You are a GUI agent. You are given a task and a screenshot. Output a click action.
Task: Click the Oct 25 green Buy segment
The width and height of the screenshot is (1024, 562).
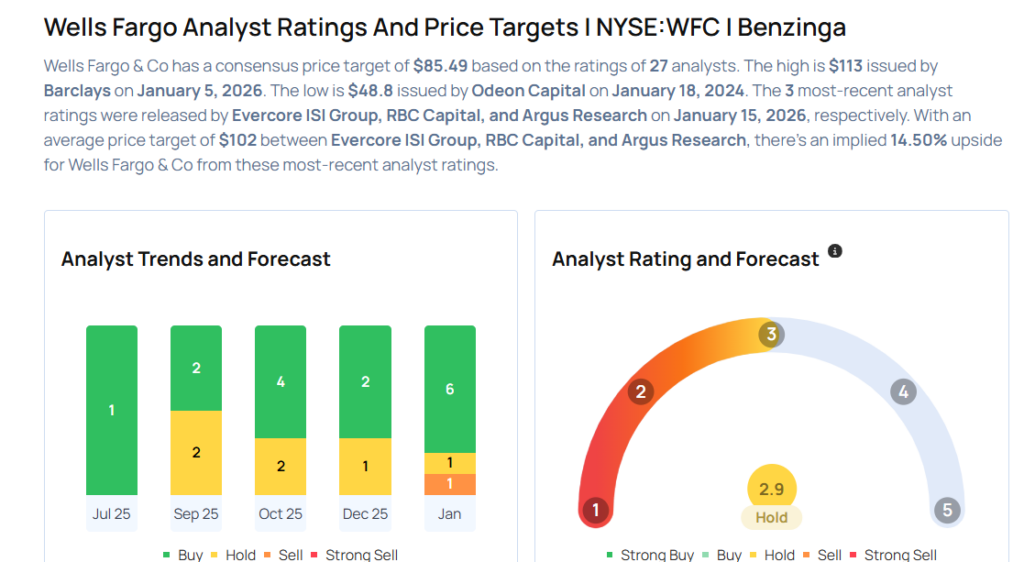280,381
